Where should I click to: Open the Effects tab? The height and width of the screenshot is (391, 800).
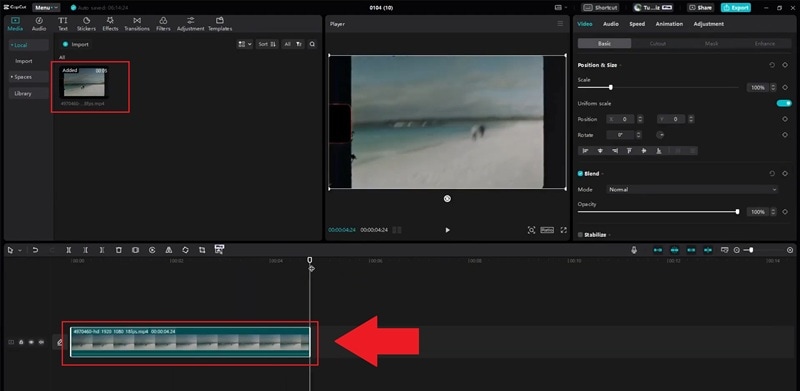[x=110, y=24]
